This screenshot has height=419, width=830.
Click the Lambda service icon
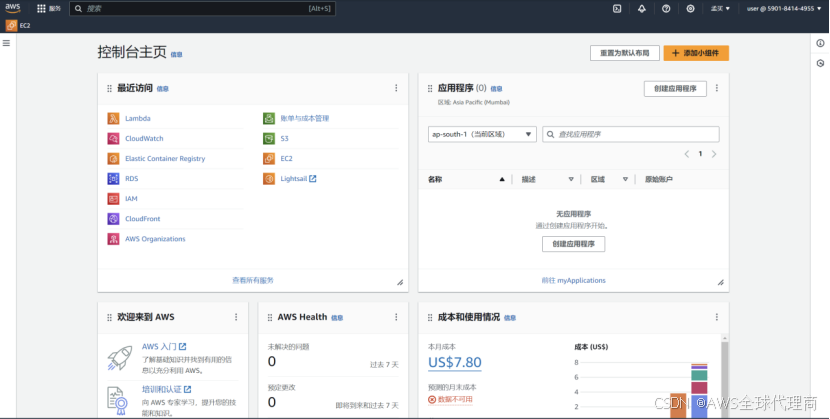click(113, 119)
